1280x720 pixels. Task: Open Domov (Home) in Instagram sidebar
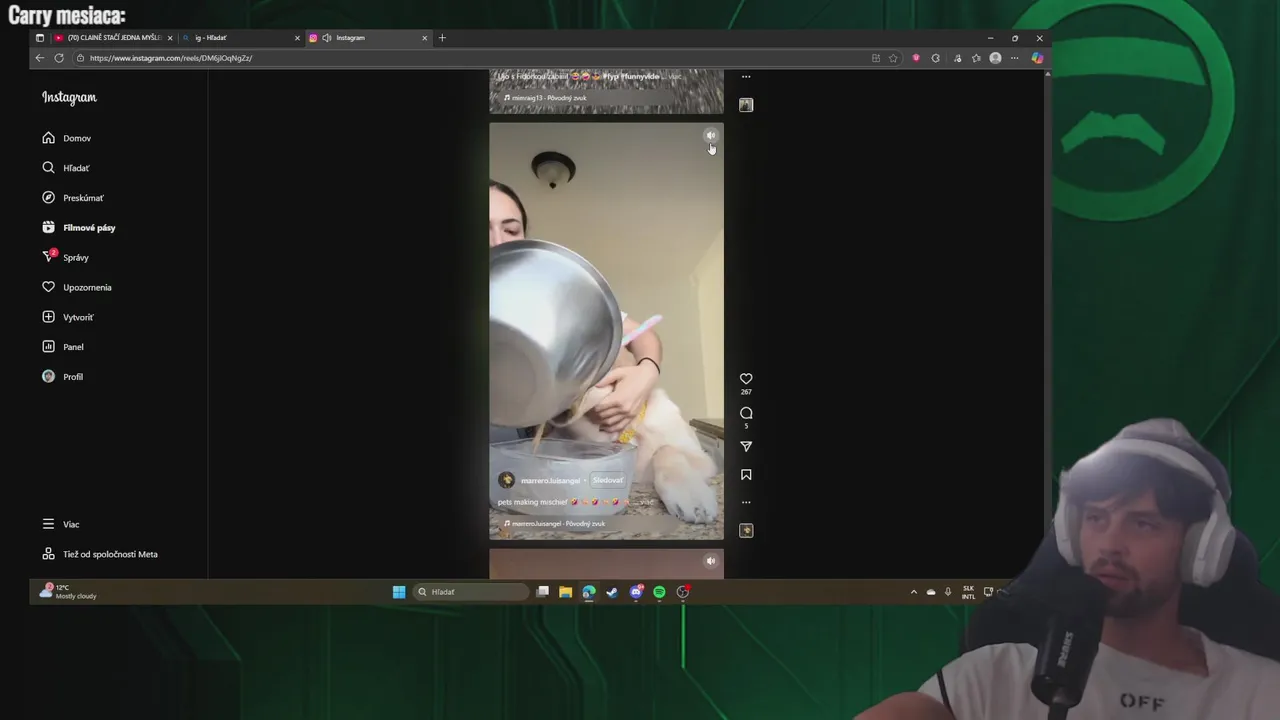[x=67, y=138]
